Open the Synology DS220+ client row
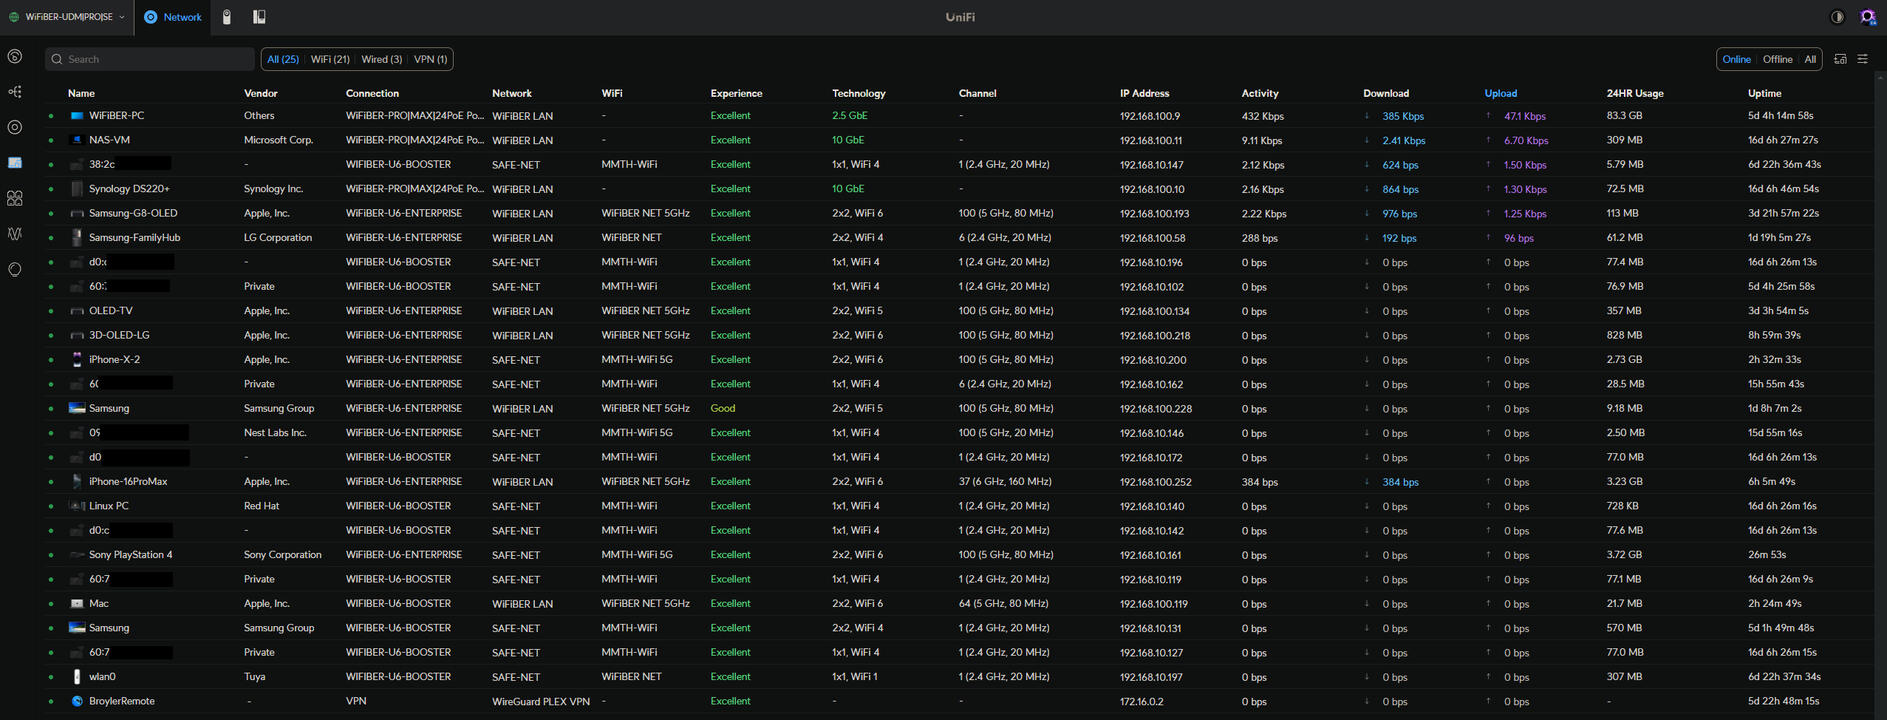 pos(129,189)
